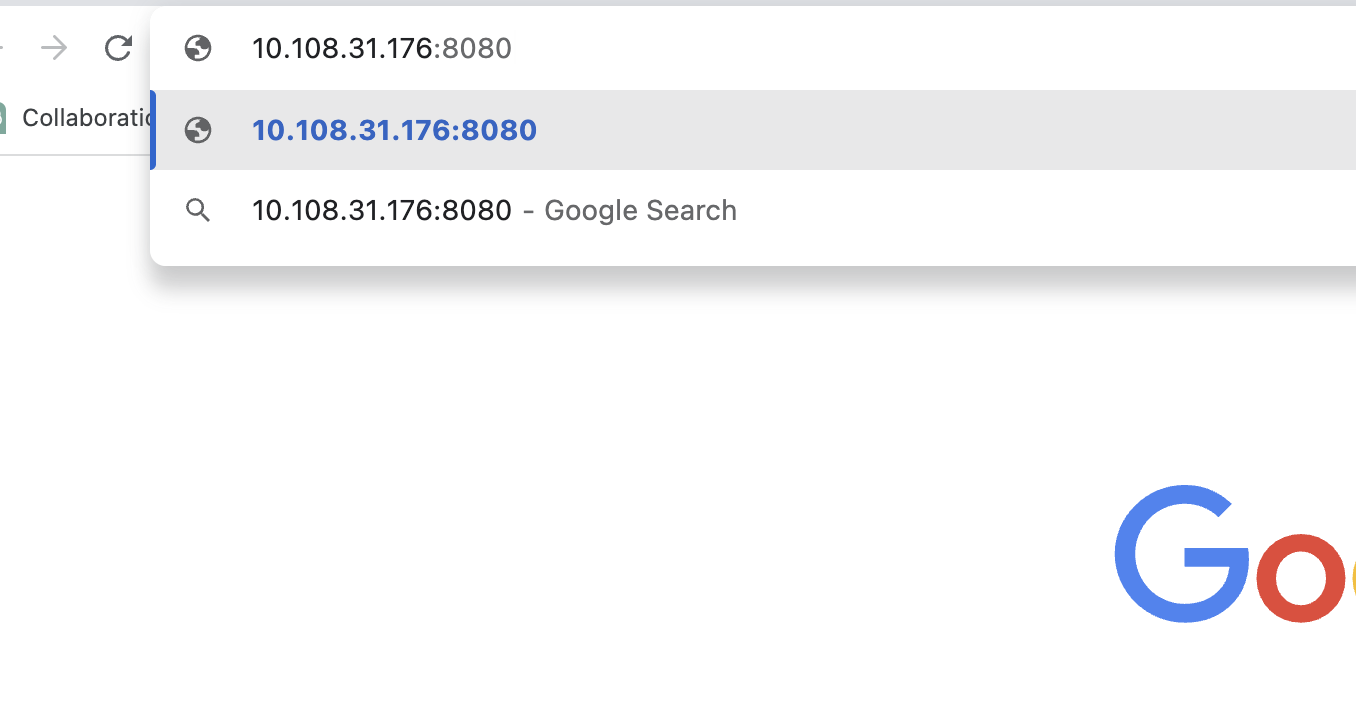
Task: Select the bold blue 10.108.31.176:8080 suggestion
Action: click(x=394, y=130)
